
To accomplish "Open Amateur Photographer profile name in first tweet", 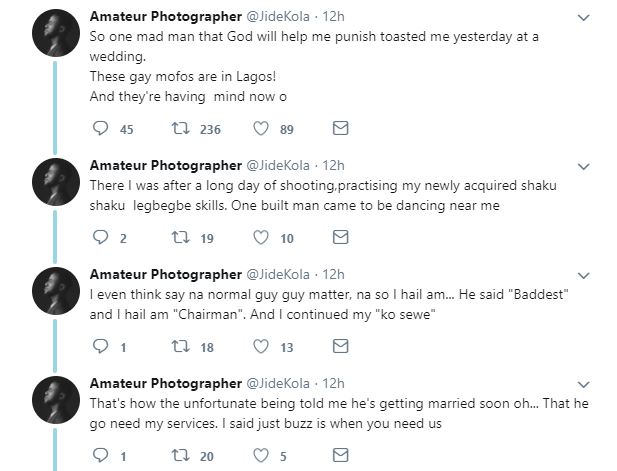I will click(166, 17).
